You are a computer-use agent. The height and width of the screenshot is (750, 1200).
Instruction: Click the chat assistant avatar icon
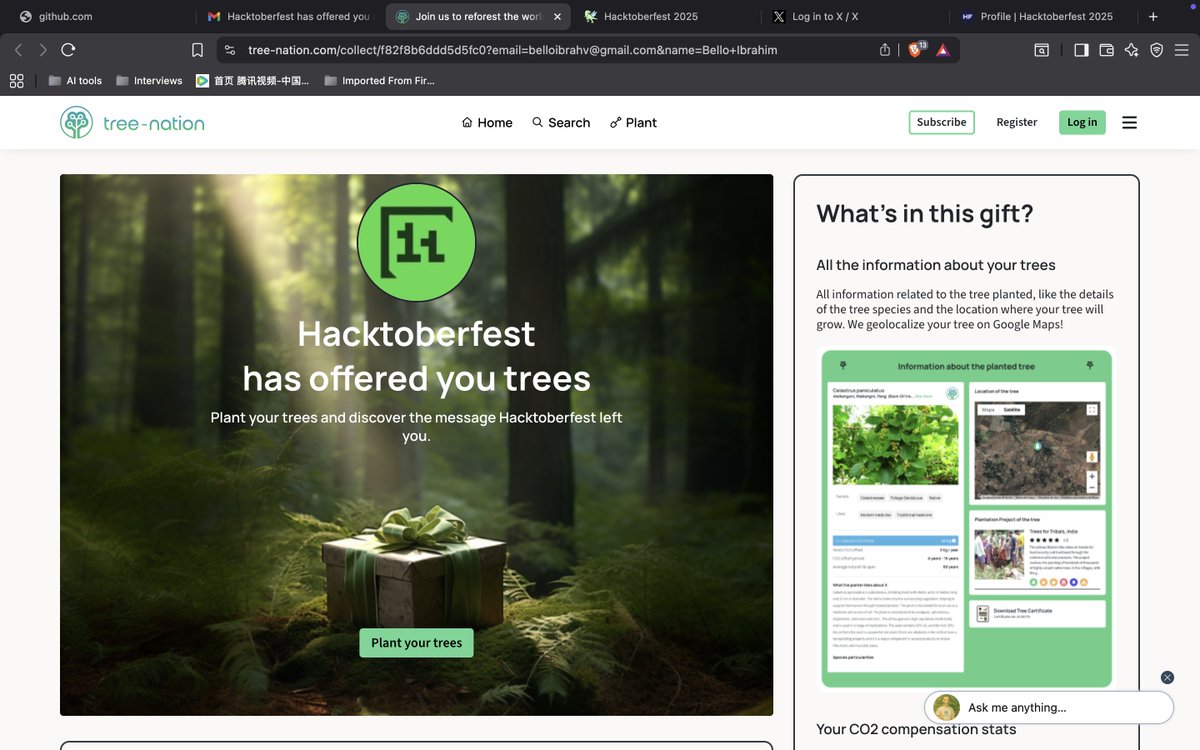pyautogui.click(x=946, y=707)
